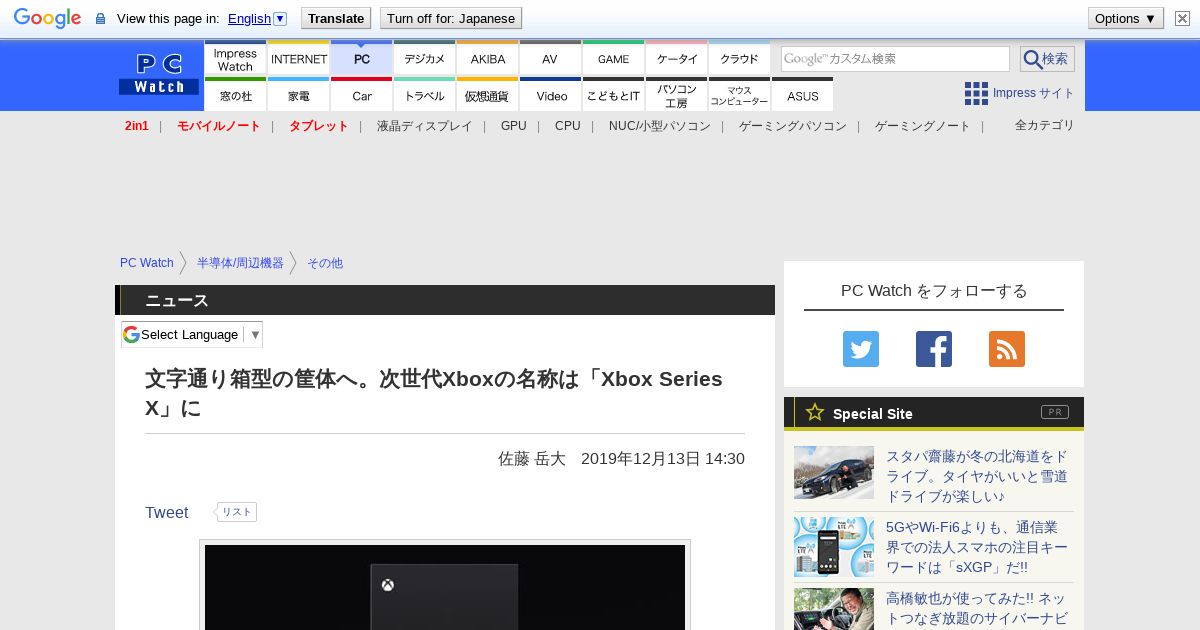Open the こどもとIT tab
The width and height of the screenshot is (1200, 630).
[x=613, y=95]
